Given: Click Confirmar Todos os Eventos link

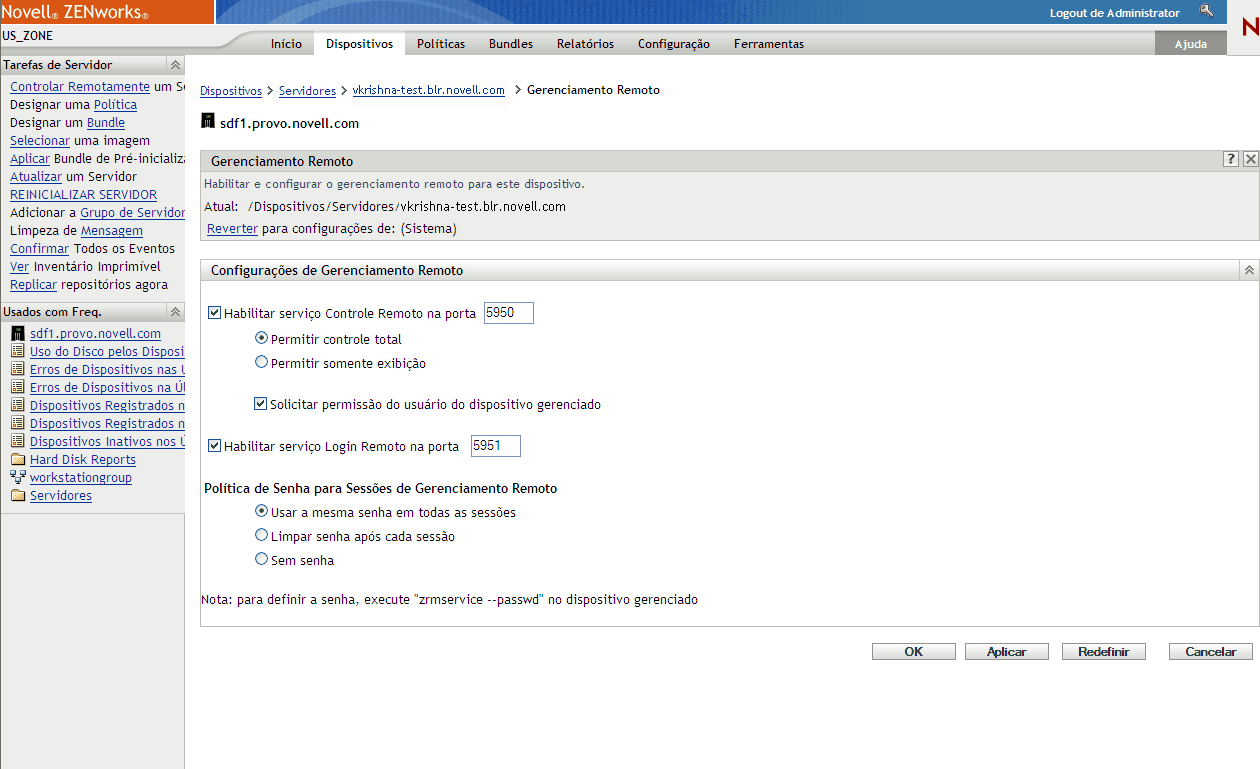Looking at the screenshot, I should (40, 249).
